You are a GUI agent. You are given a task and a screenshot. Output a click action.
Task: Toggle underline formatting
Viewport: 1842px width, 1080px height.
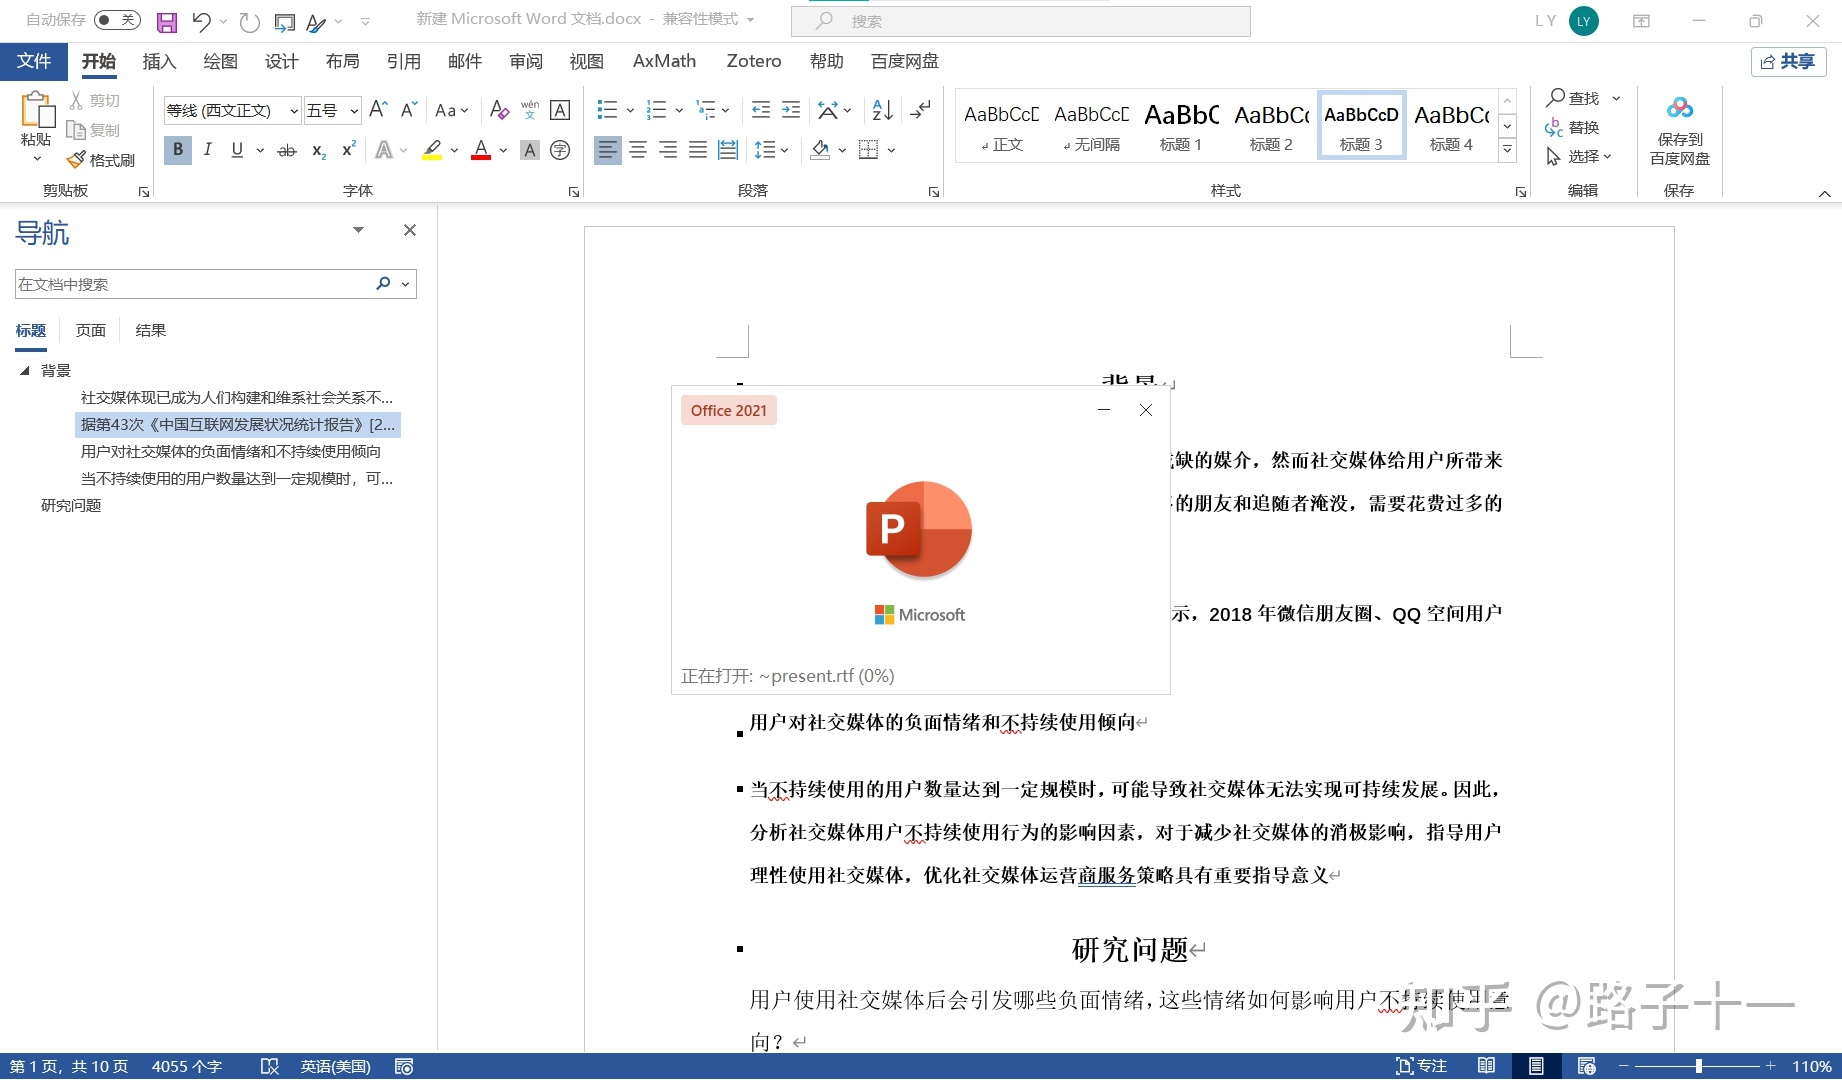[x=237, y=150]
